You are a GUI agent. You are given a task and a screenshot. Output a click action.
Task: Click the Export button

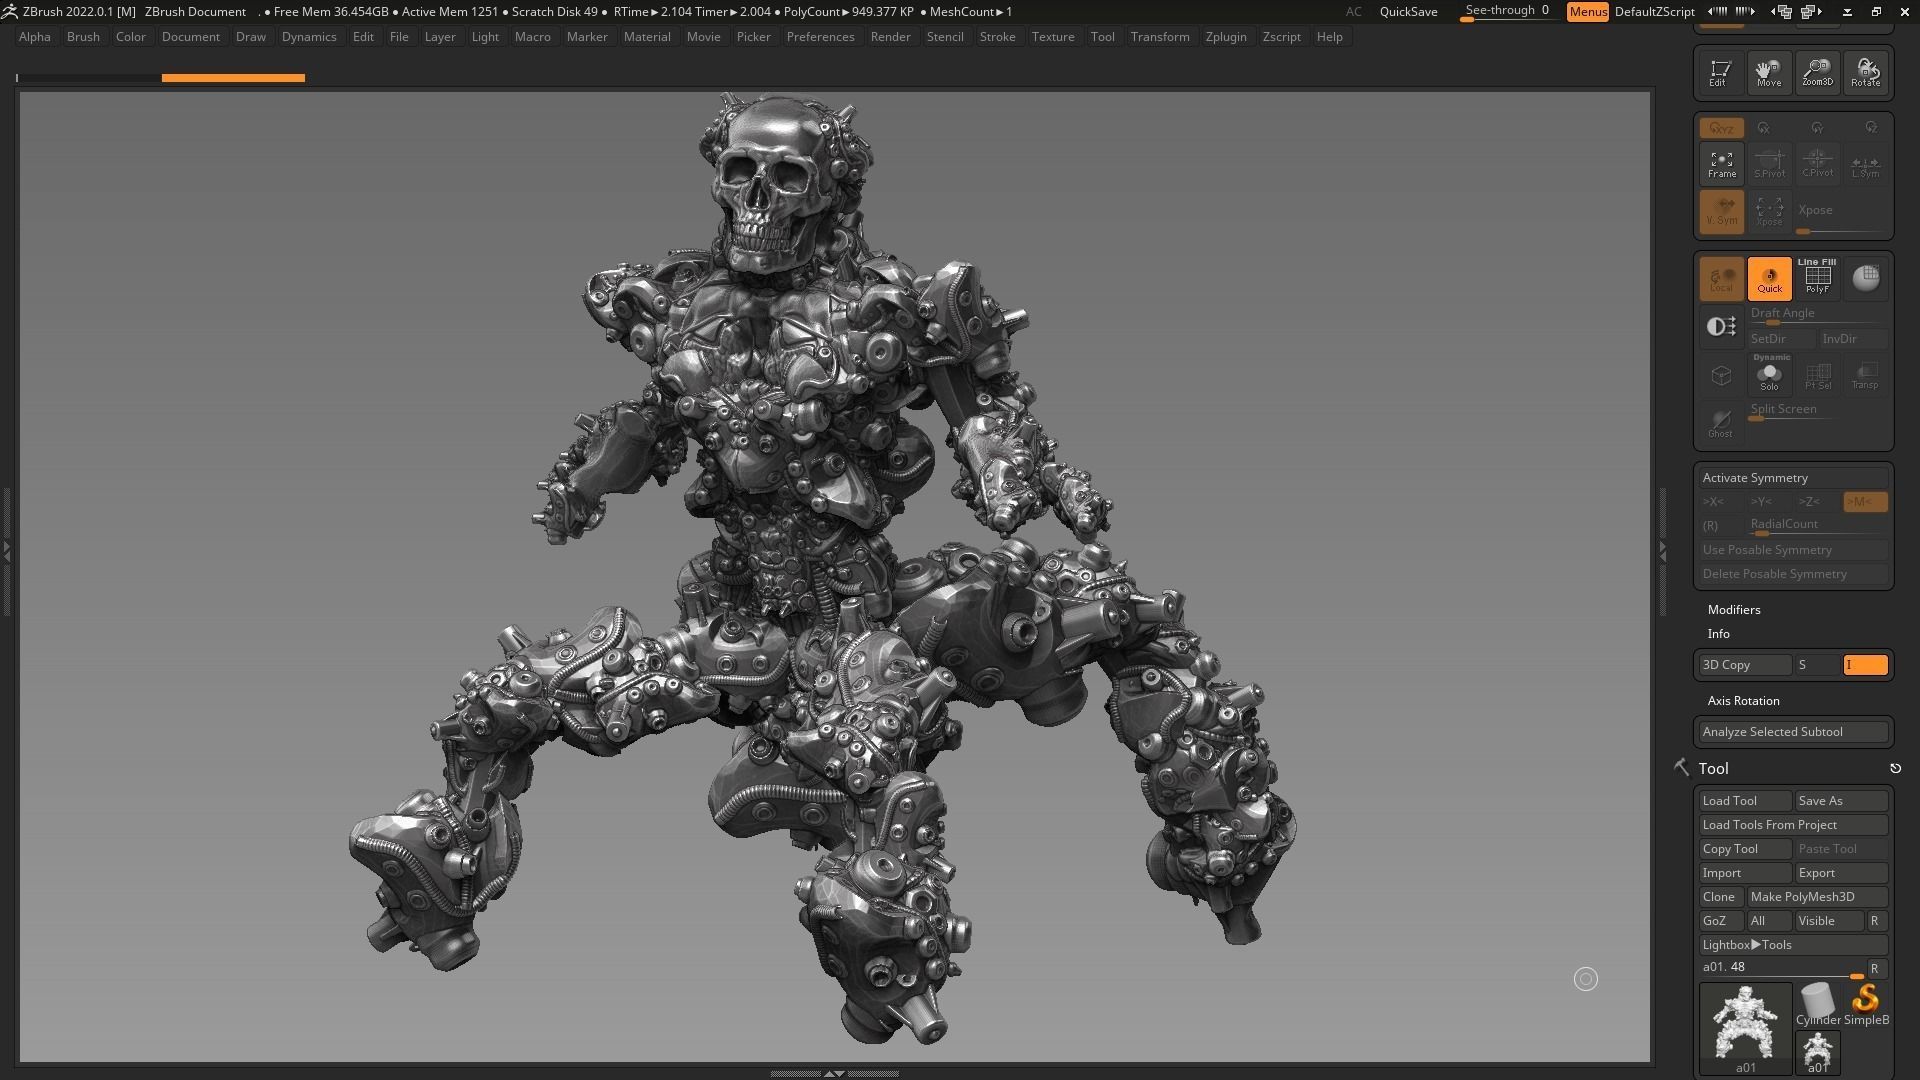click(x=1841, y=873)
